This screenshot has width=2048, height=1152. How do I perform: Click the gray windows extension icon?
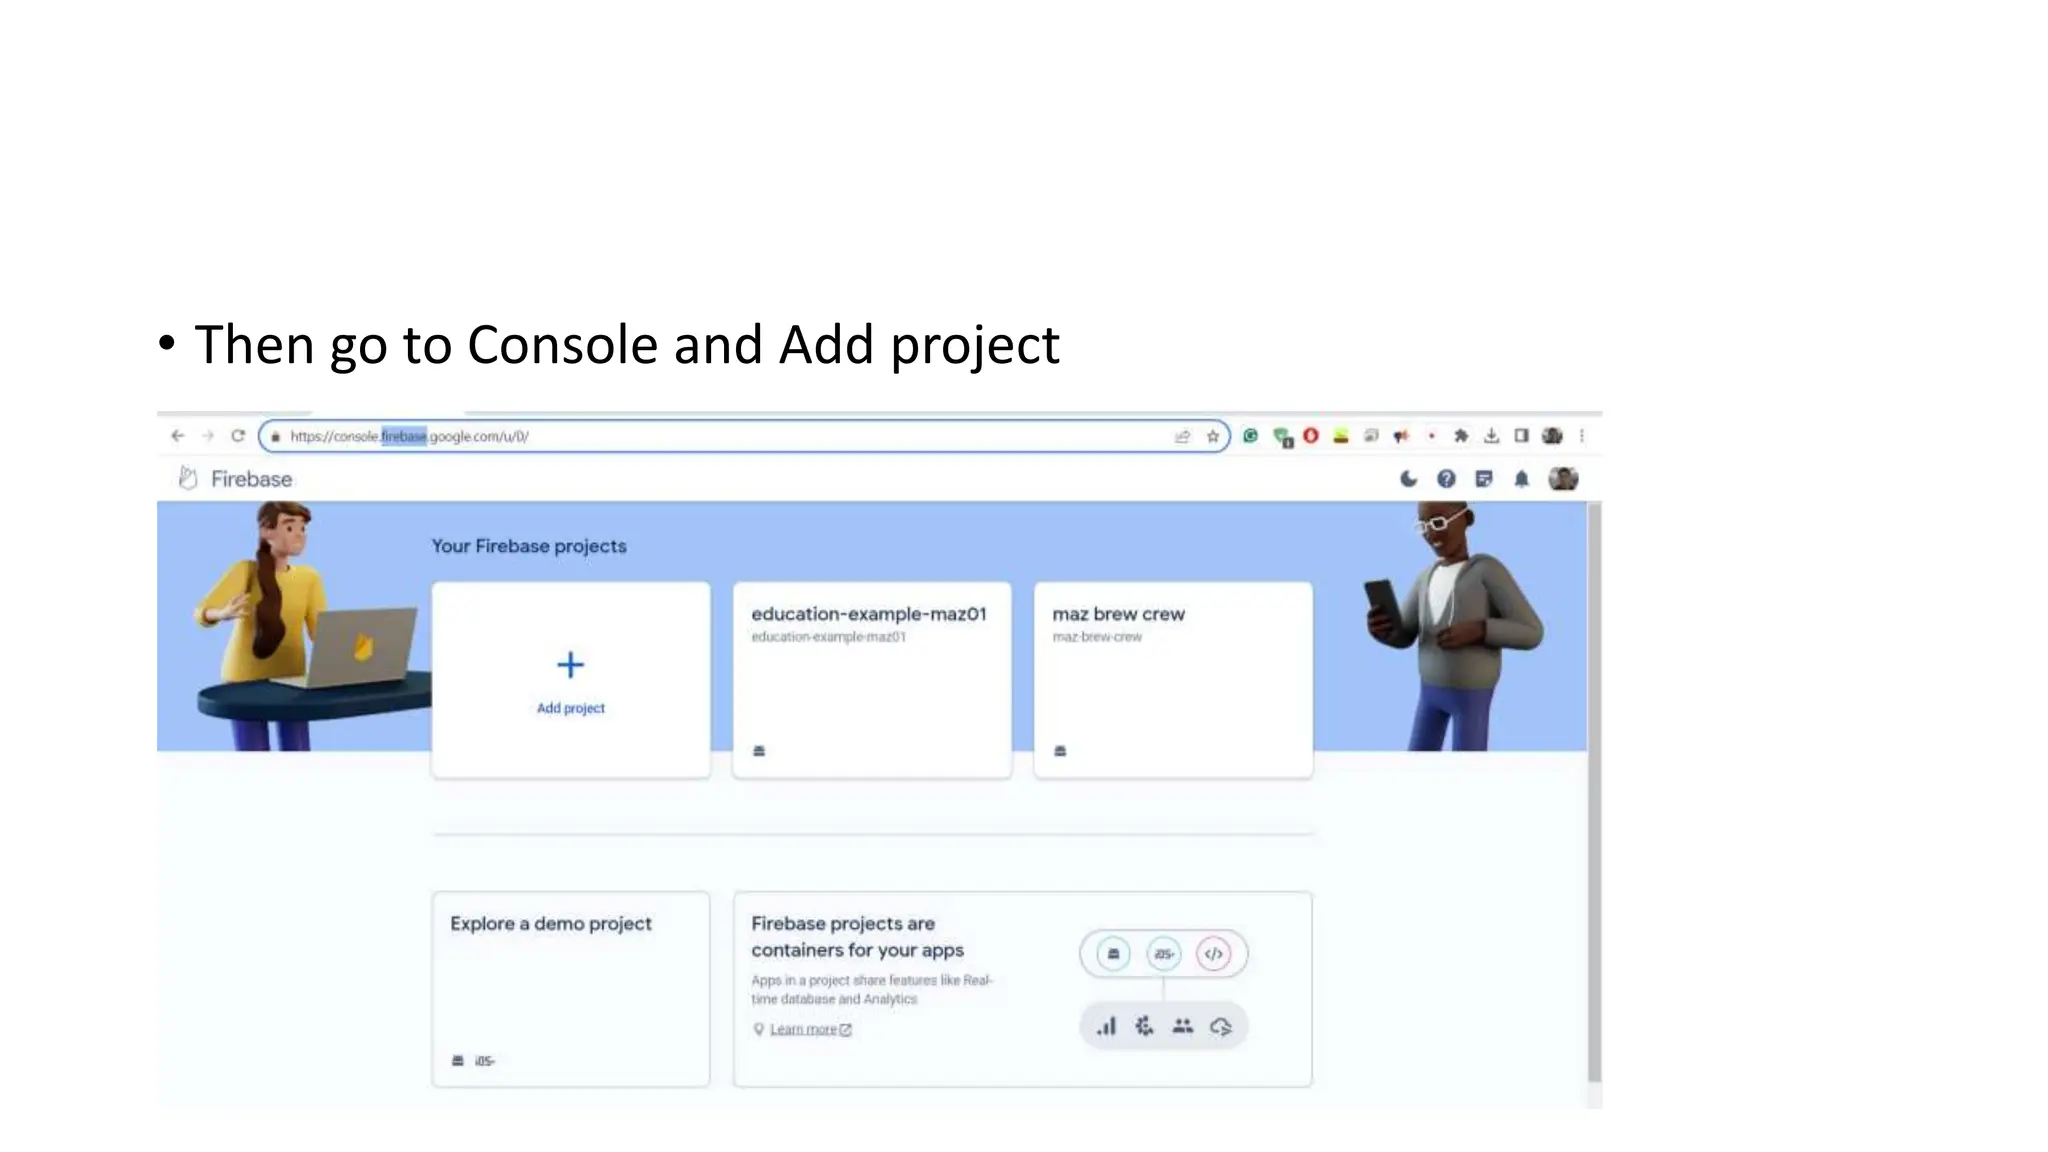coord(1371,436)
